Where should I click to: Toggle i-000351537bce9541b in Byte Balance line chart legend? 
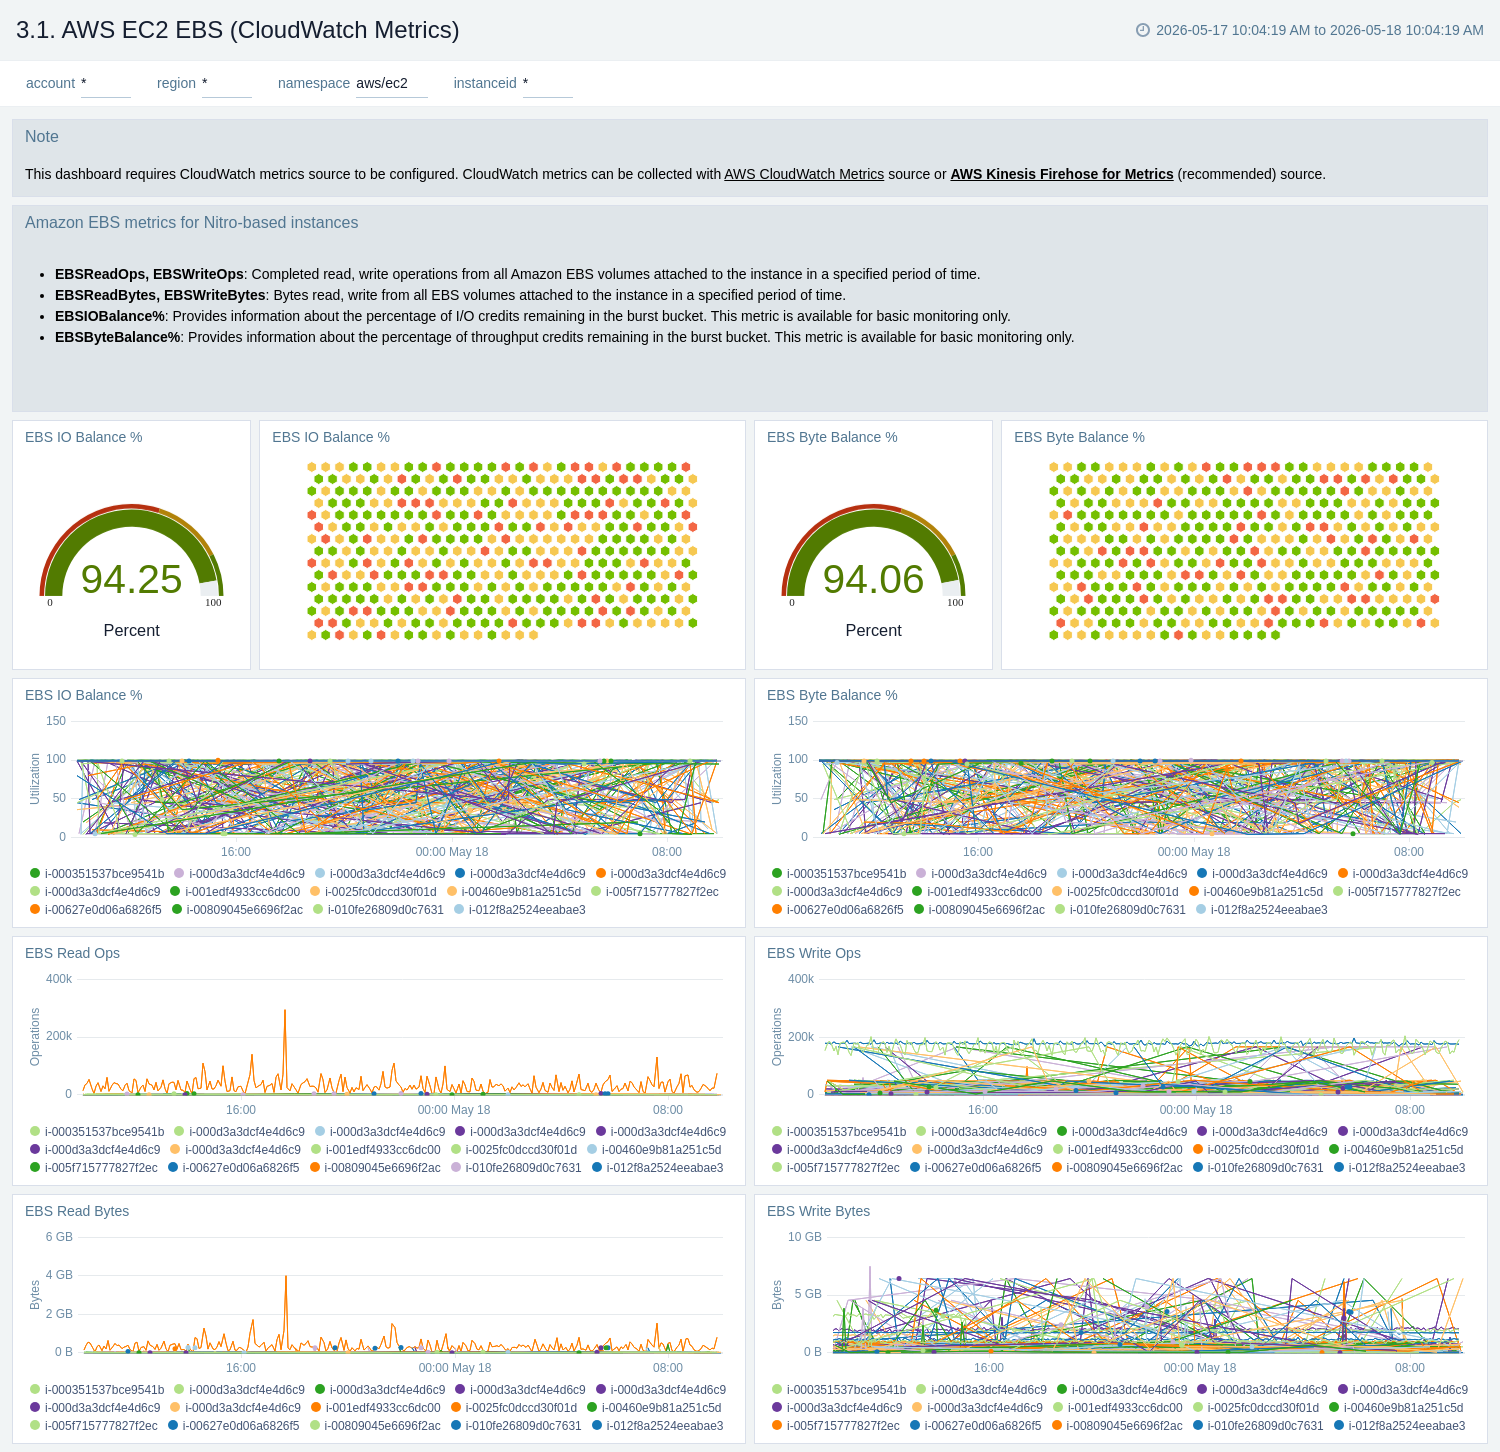tap(839, 874)
